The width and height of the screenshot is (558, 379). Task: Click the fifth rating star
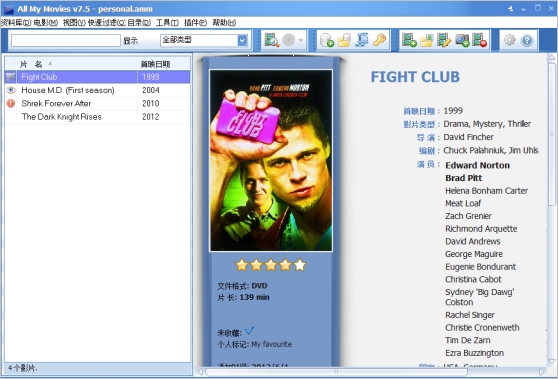click(300, 265)
